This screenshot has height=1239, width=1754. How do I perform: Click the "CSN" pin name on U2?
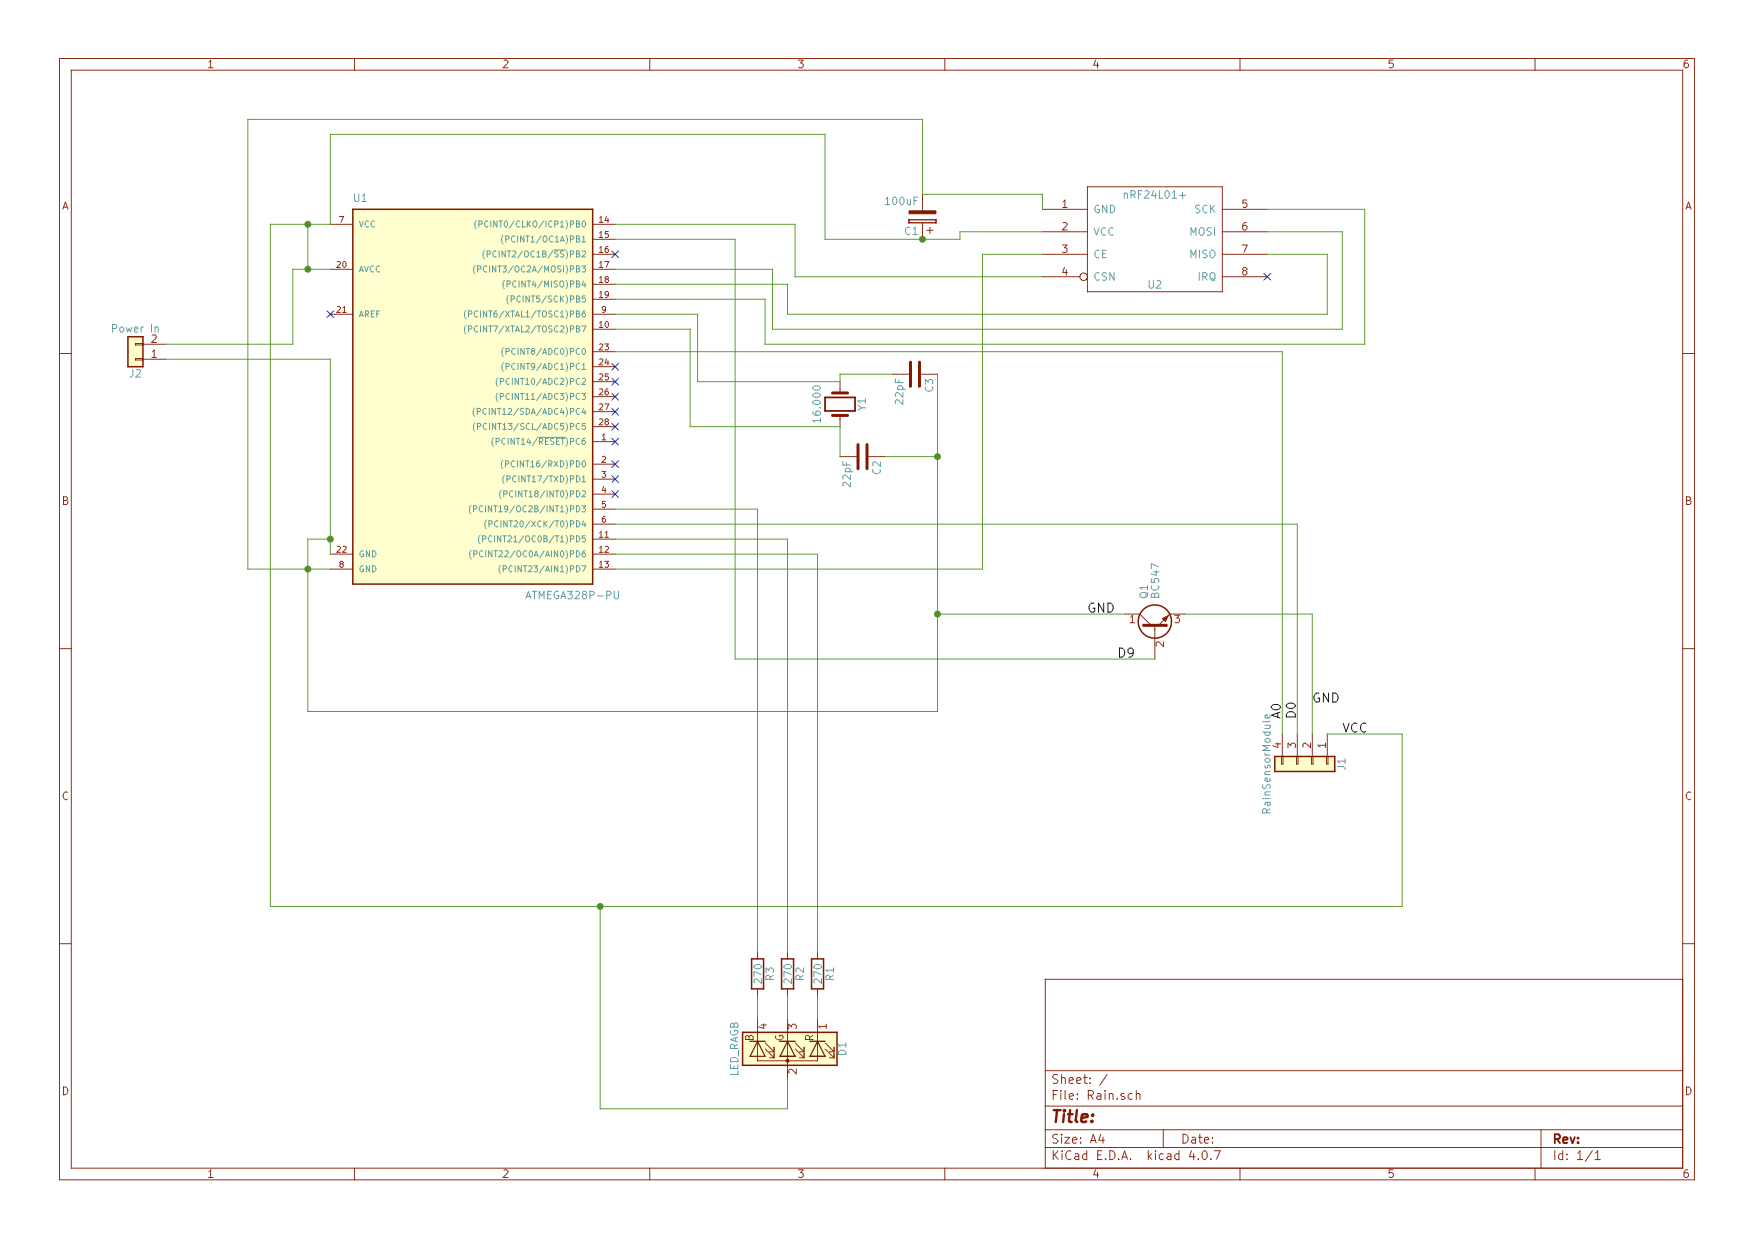click(1104, 277)
